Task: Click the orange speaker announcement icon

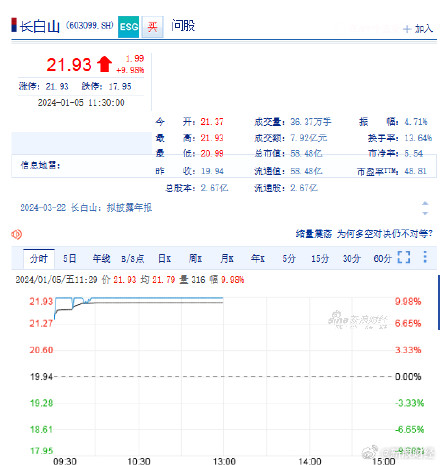Action: click(17, 234)
